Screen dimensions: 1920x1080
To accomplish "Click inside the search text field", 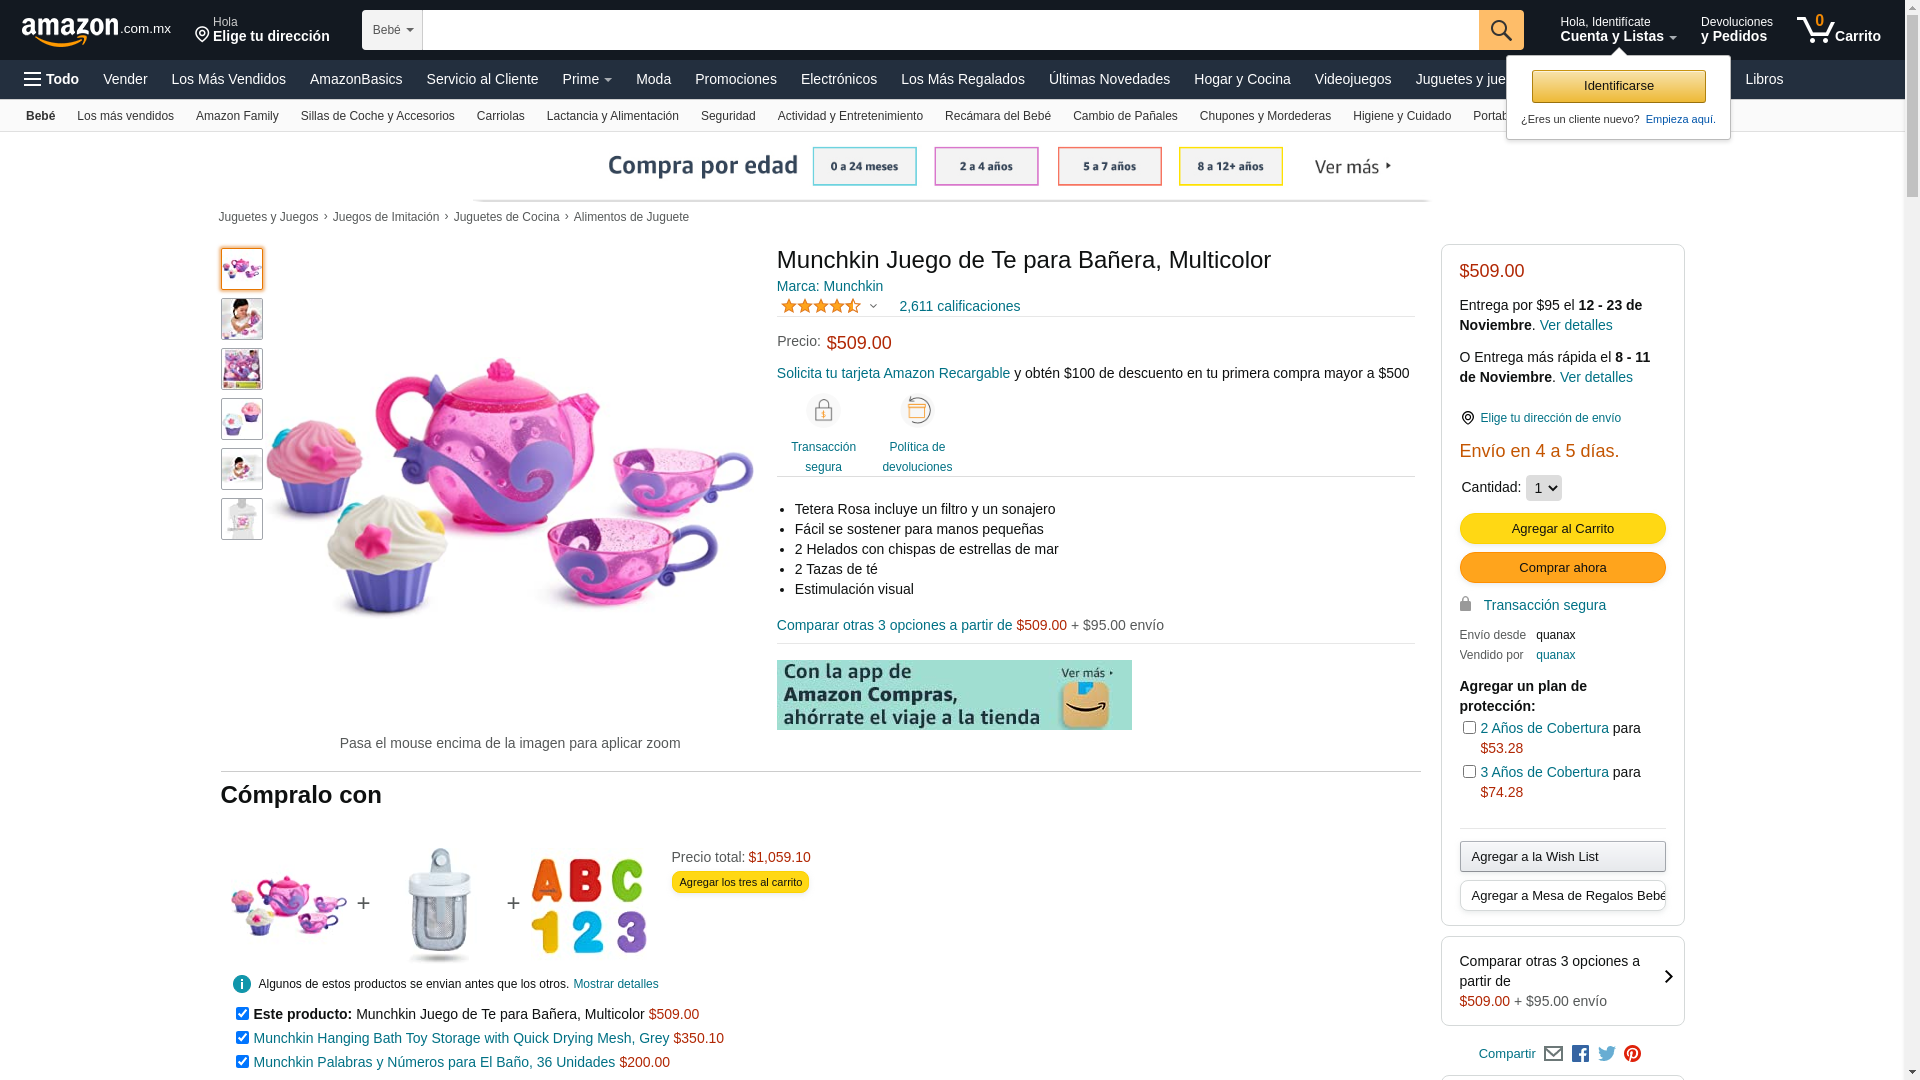I will (x=950, y=30).
